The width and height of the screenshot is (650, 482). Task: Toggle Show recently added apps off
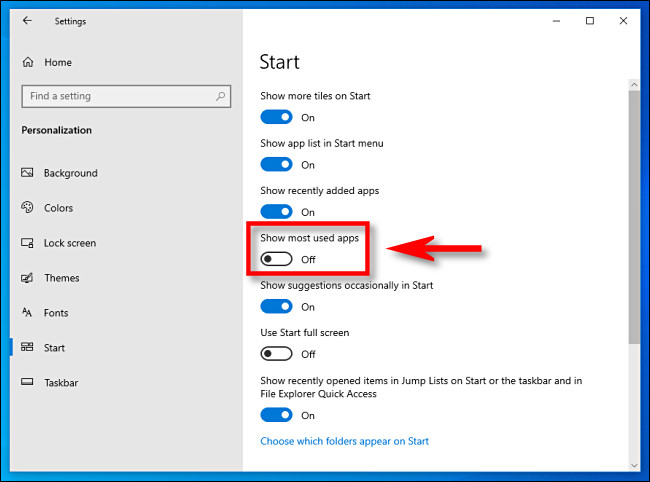[276, 212]
